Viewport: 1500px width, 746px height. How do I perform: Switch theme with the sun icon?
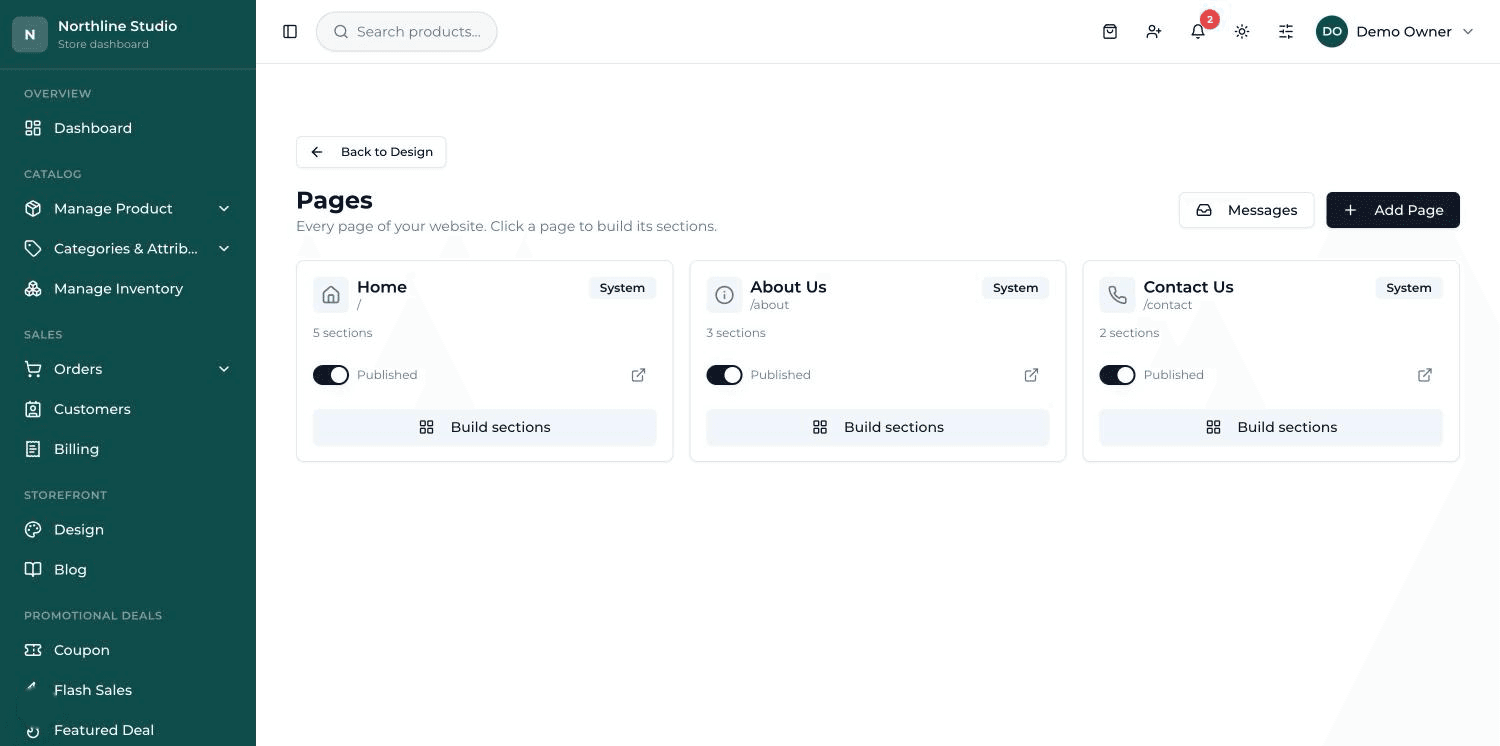[x=1242, y=32]
